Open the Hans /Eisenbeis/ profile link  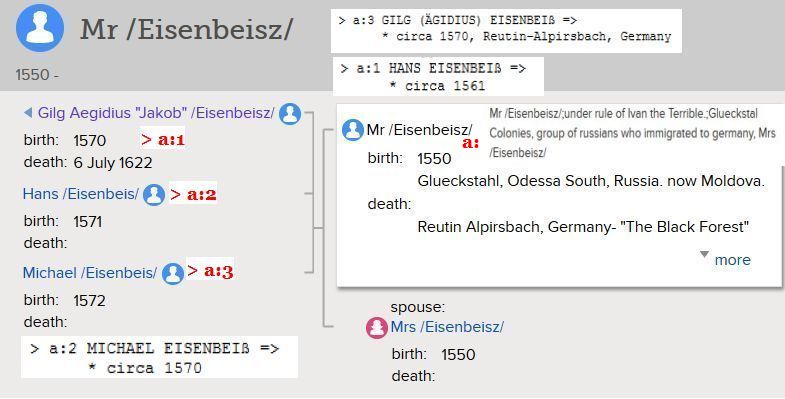81,194
